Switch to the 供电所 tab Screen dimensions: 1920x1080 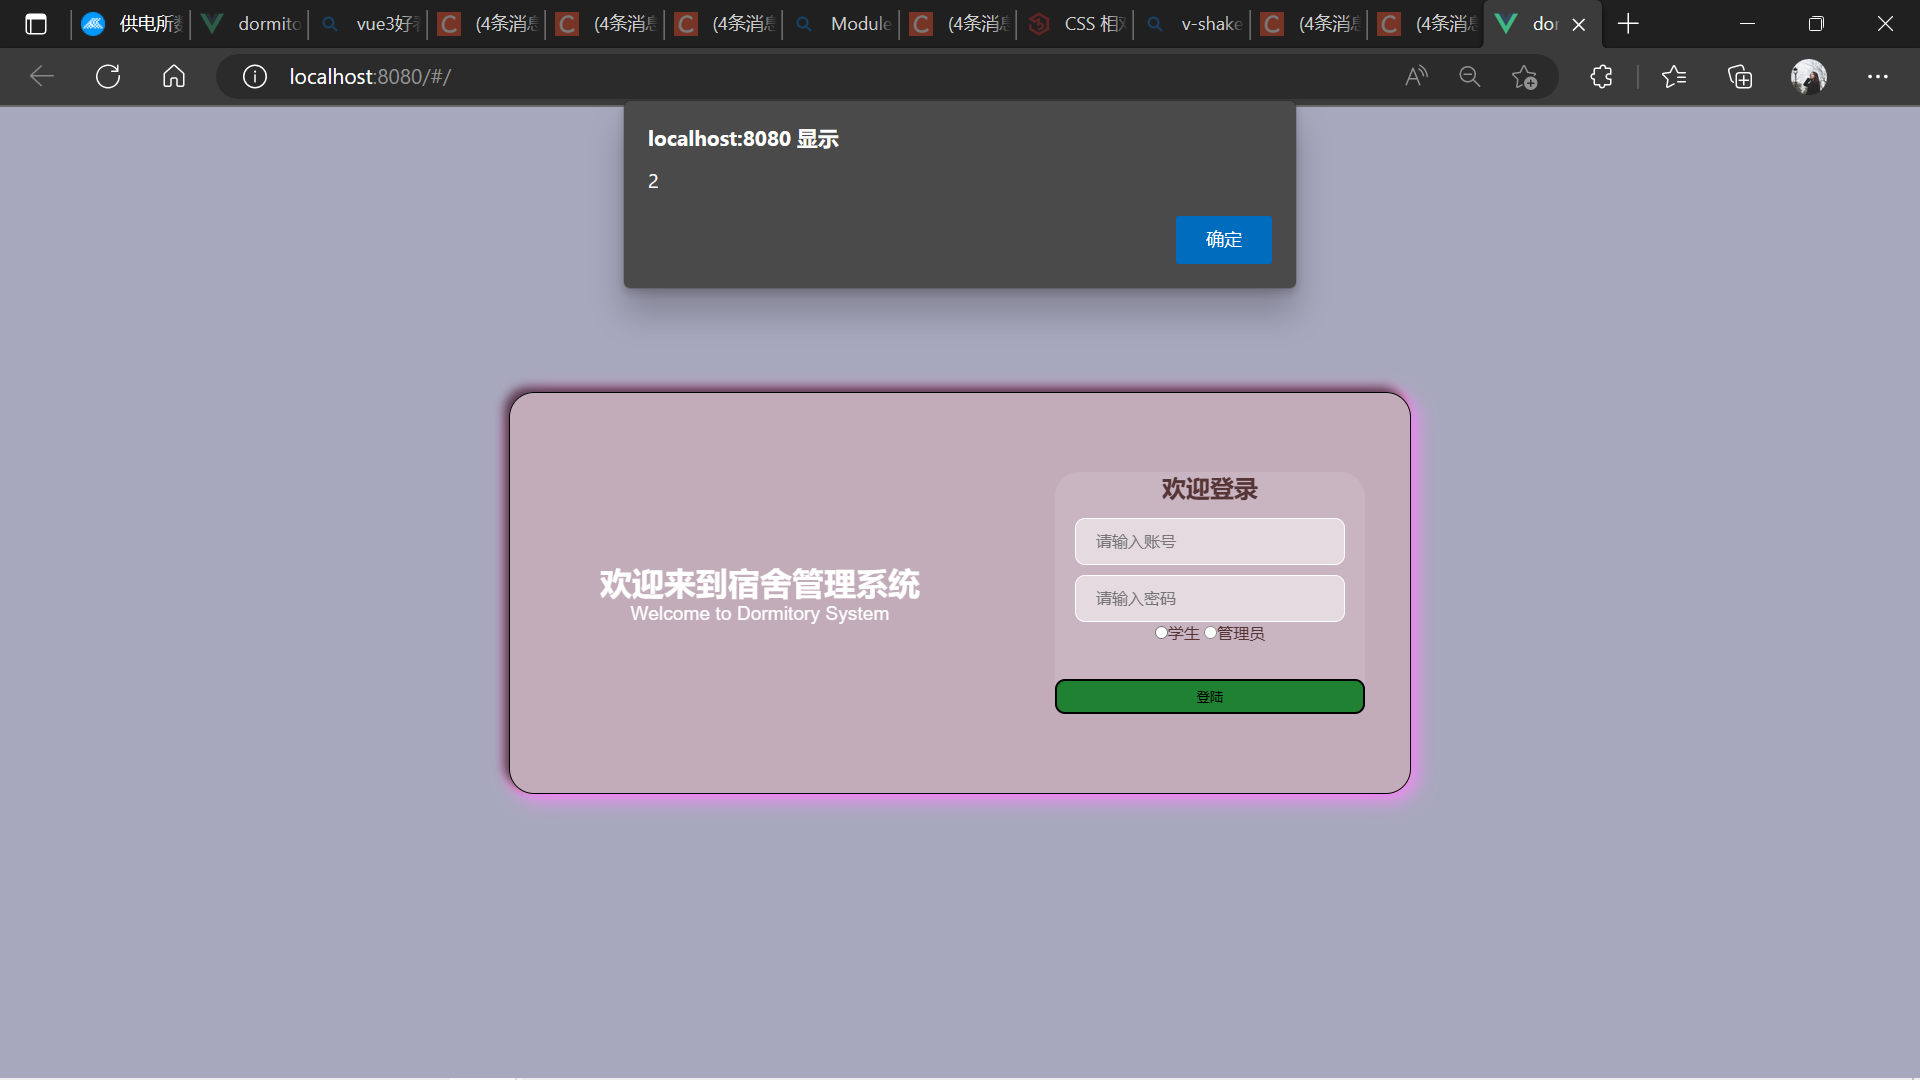(130, 23)
